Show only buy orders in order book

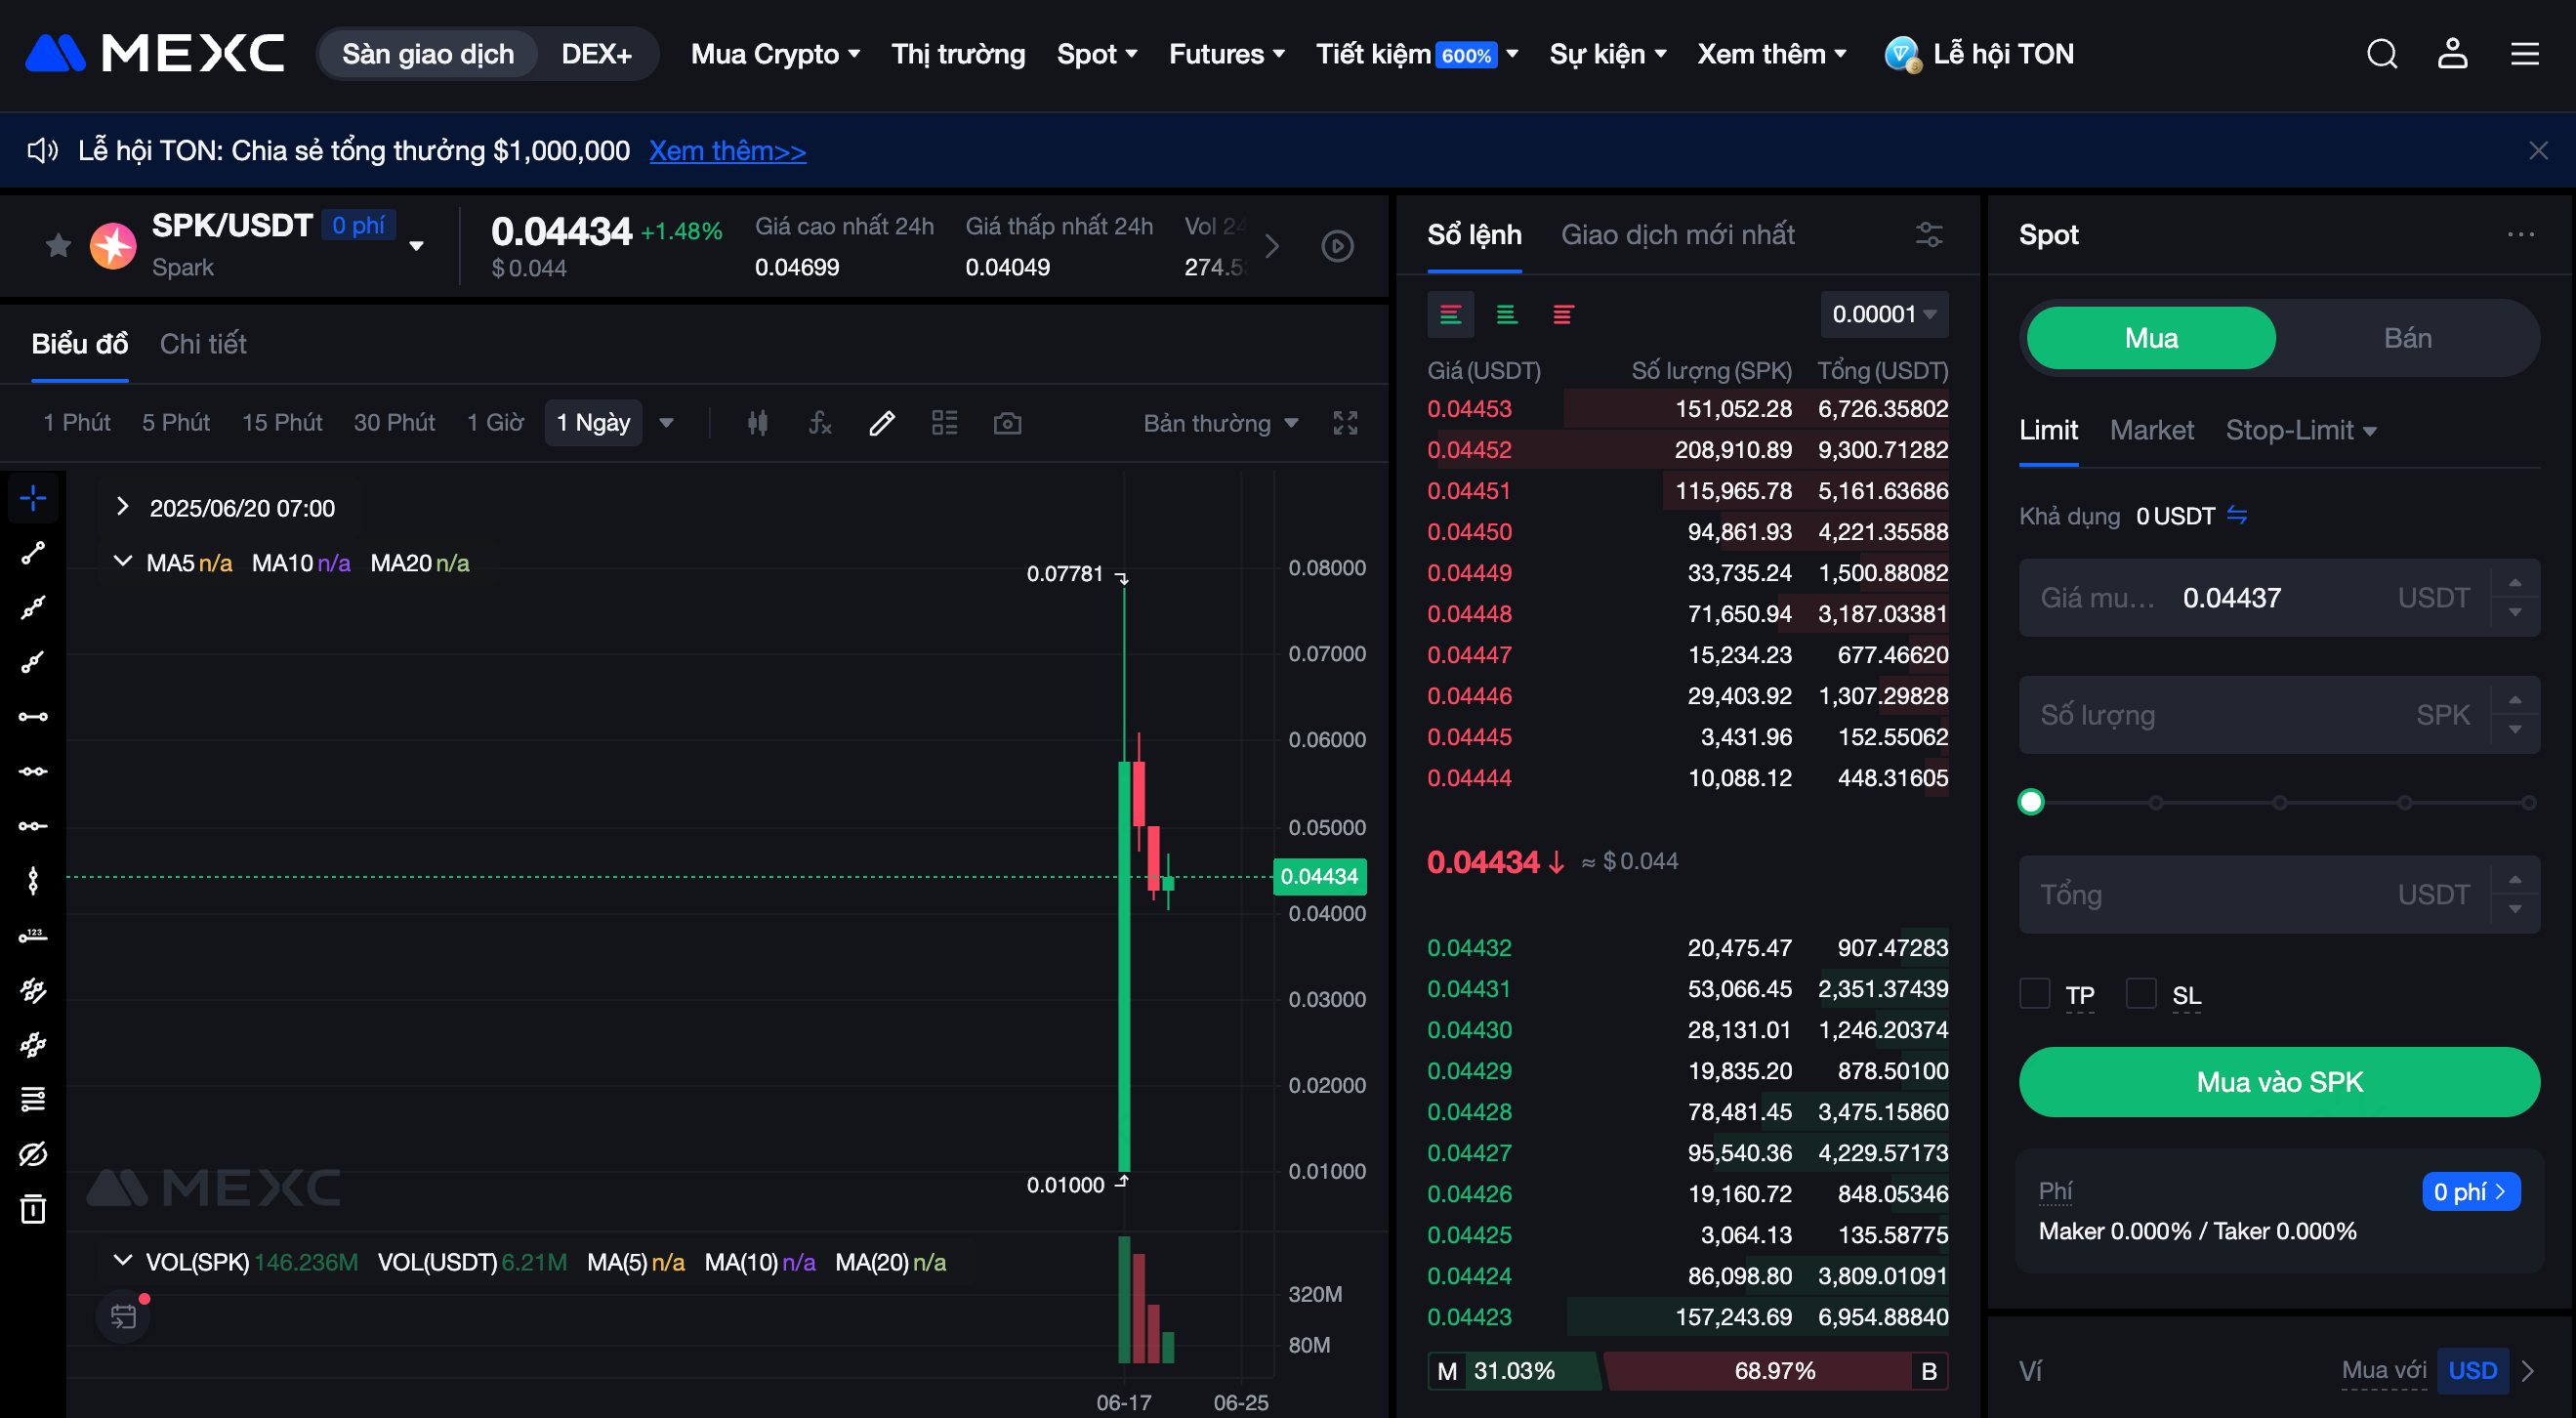click(1506, 315)
